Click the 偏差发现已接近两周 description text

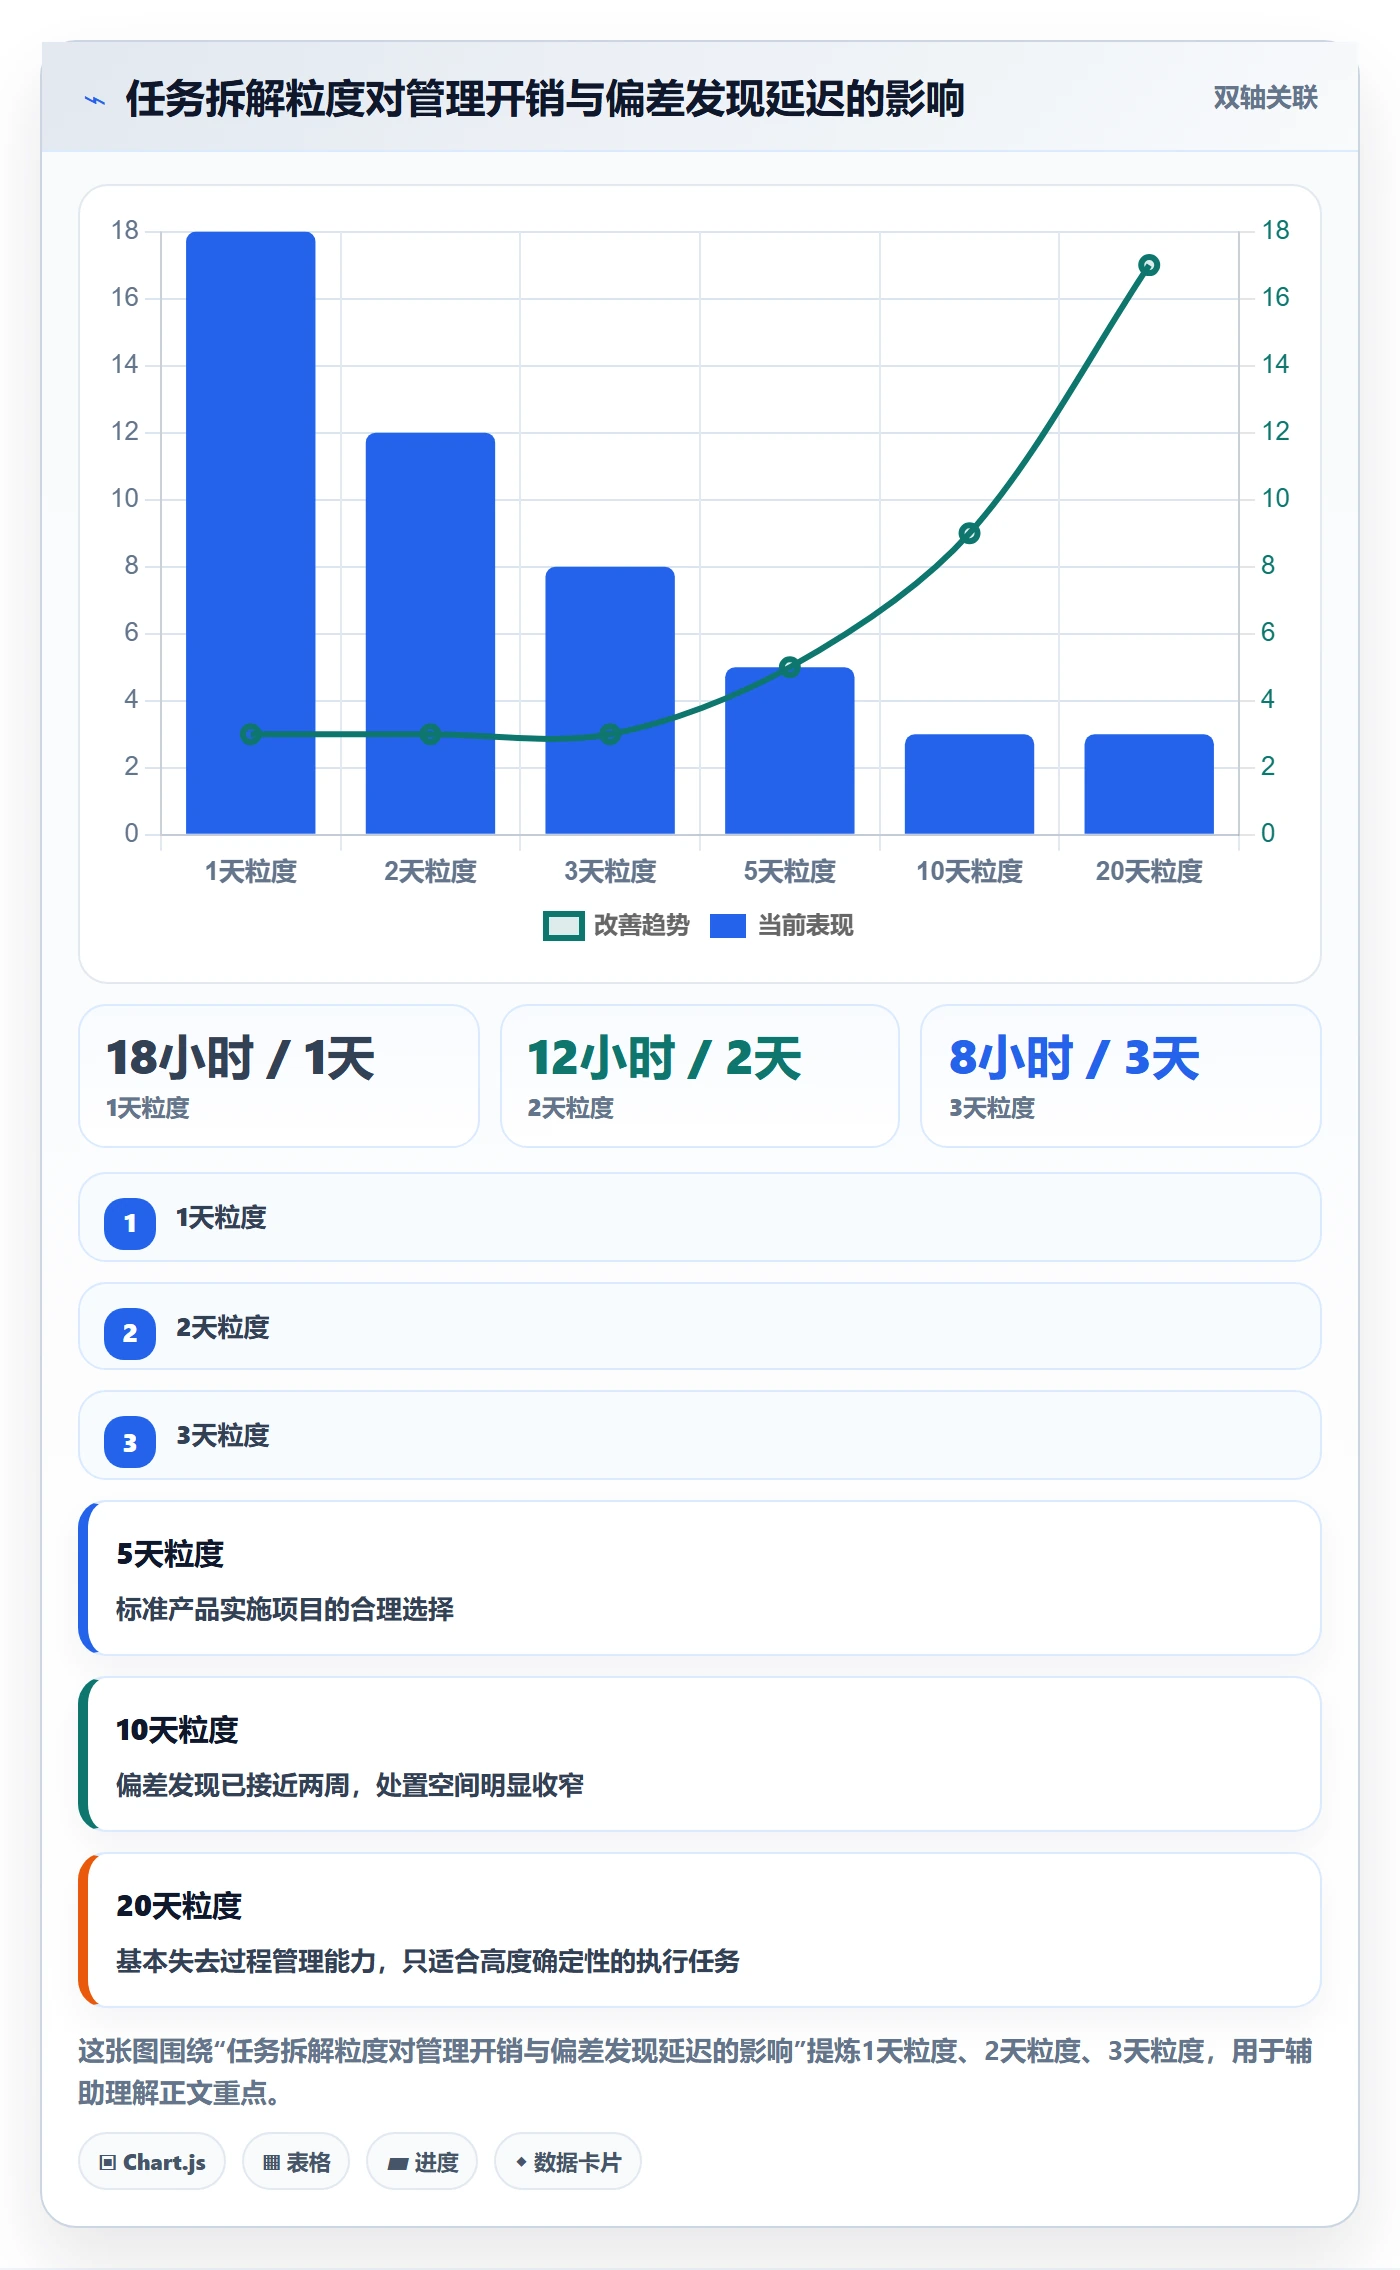[350, 1785]
